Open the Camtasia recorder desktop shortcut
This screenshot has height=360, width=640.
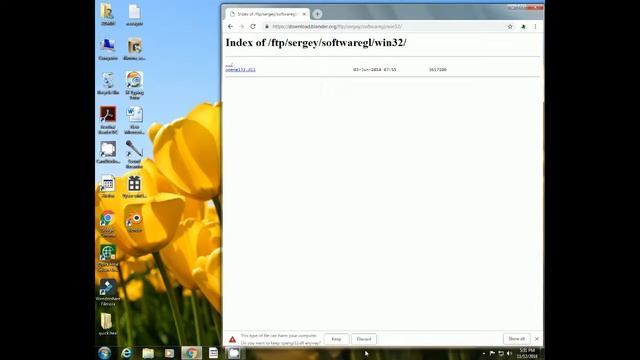click(108, 153)
